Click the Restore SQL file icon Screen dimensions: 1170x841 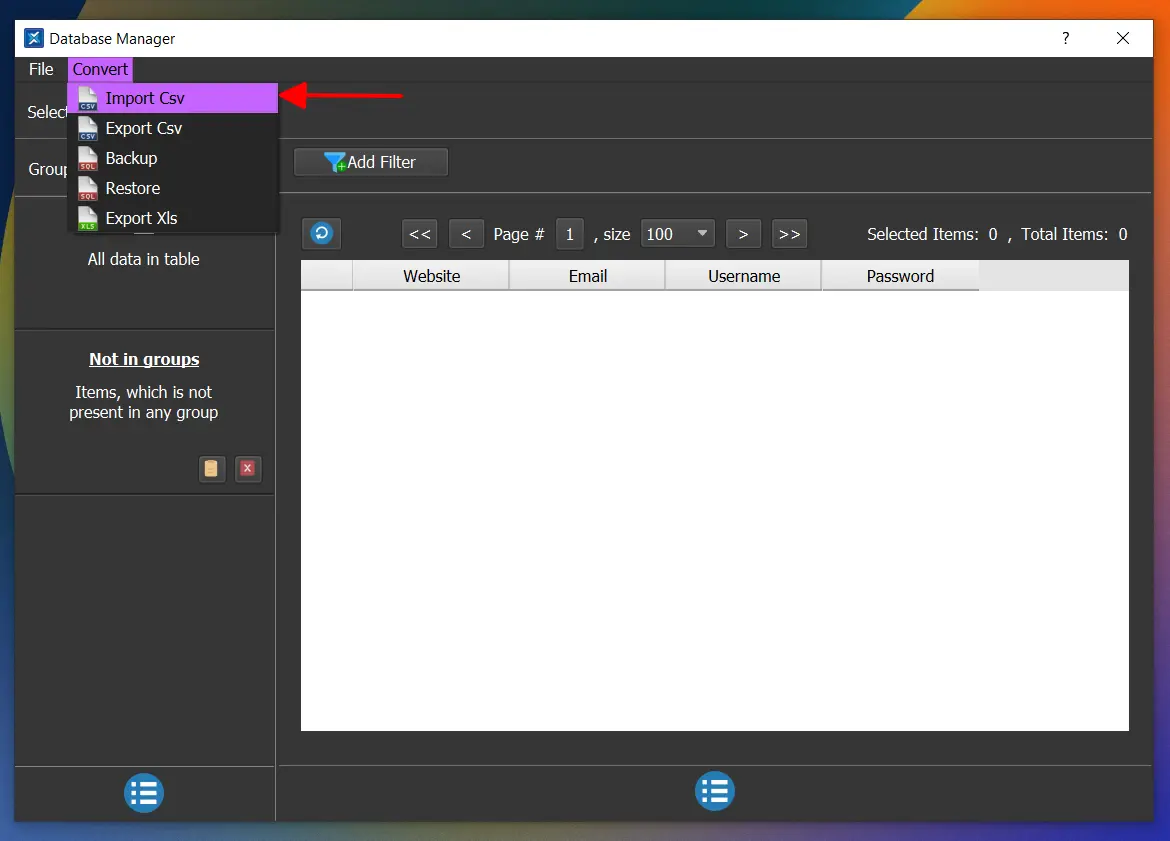[x=88, y=188]
